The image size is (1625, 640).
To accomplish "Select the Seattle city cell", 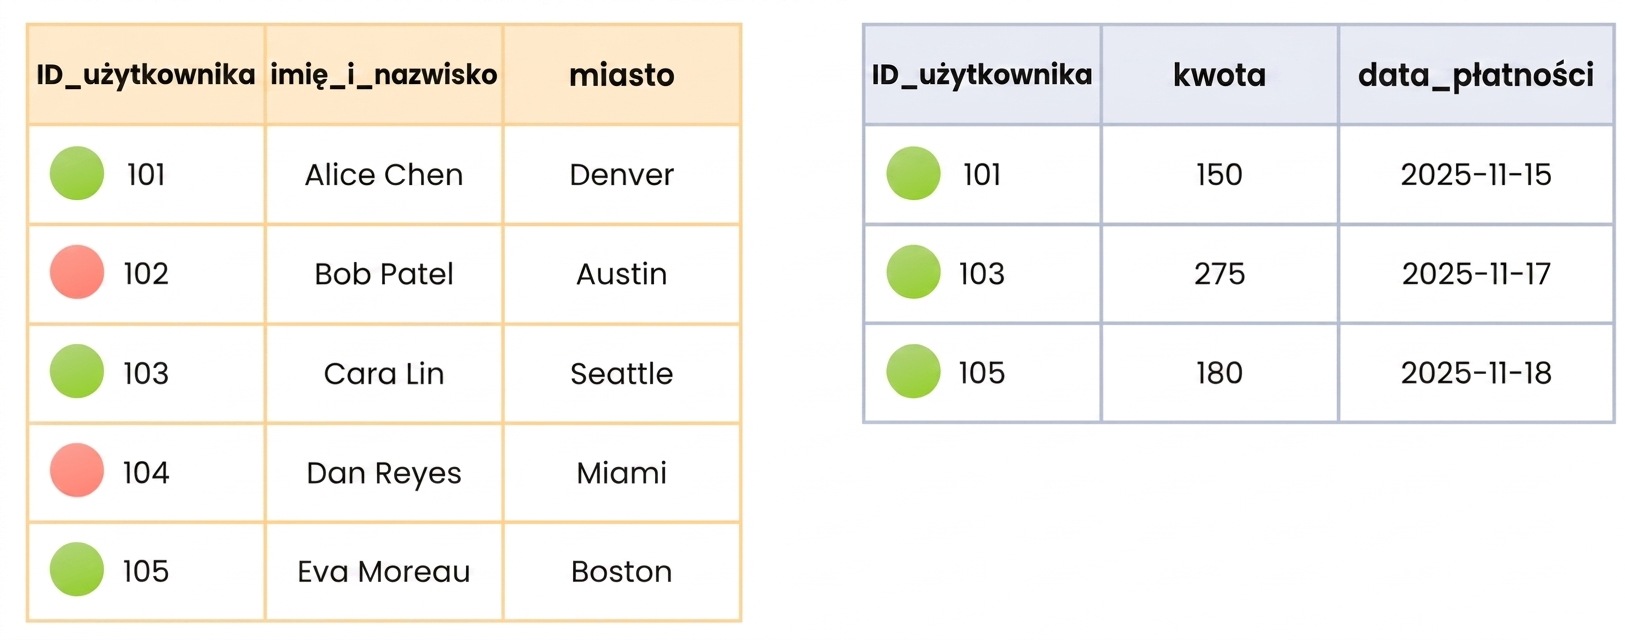I will click(x=622, y=373).
